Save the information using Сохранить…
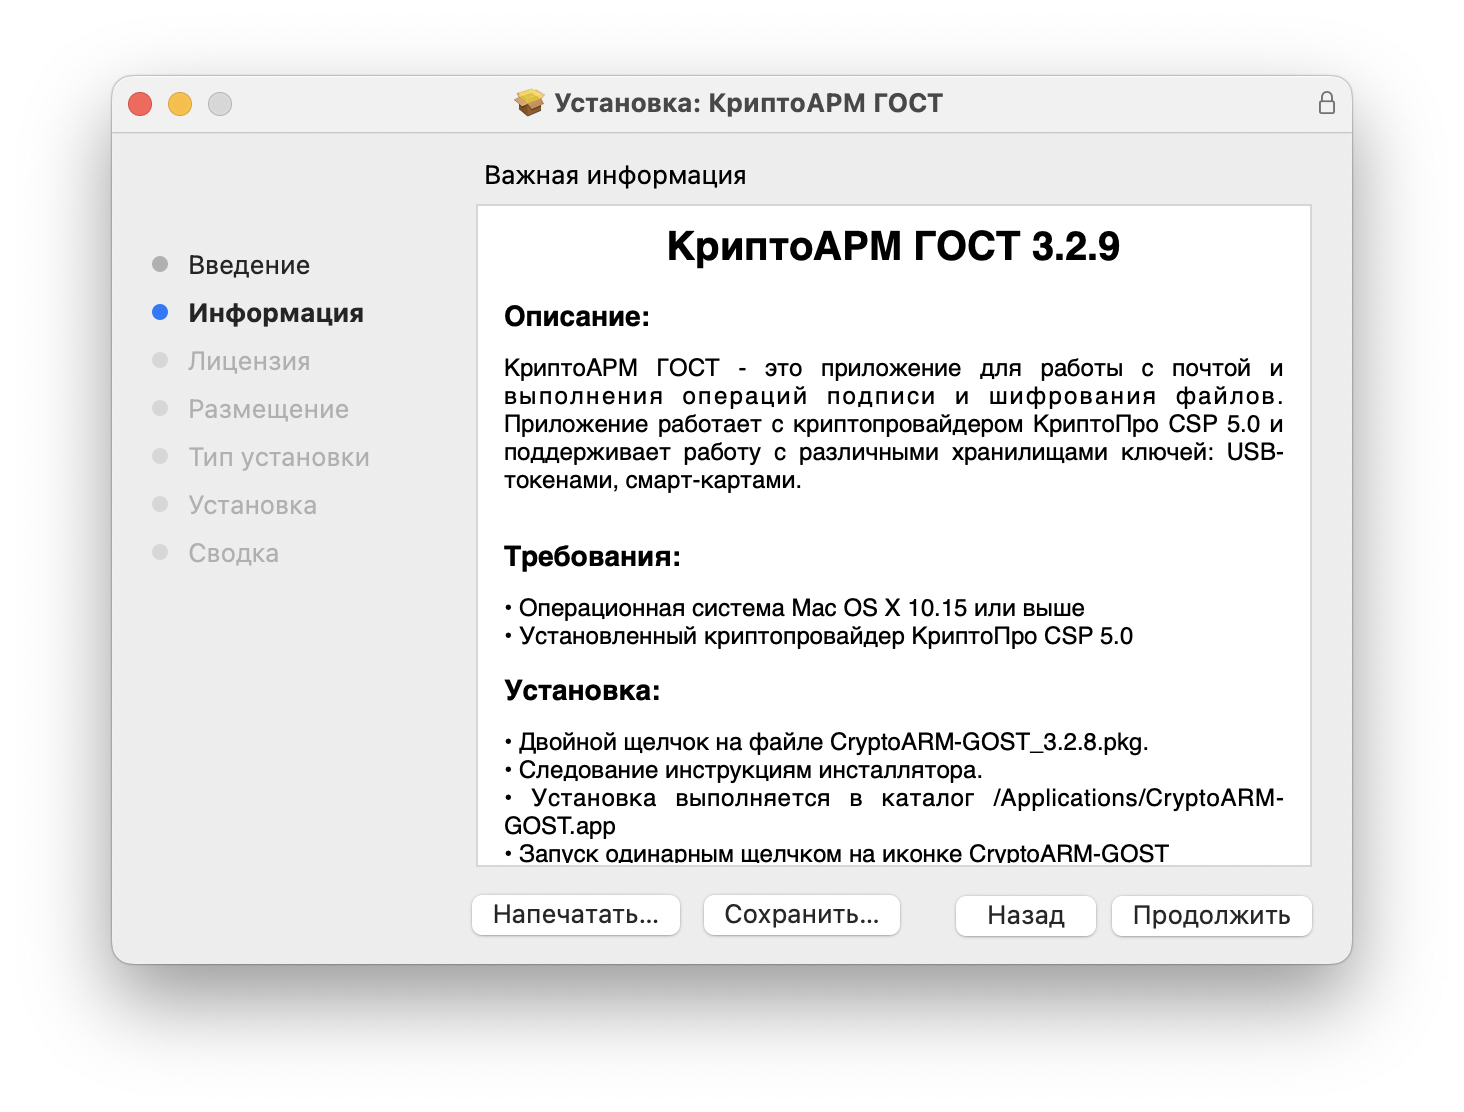1464x1112 pixels. click(801, 914)
